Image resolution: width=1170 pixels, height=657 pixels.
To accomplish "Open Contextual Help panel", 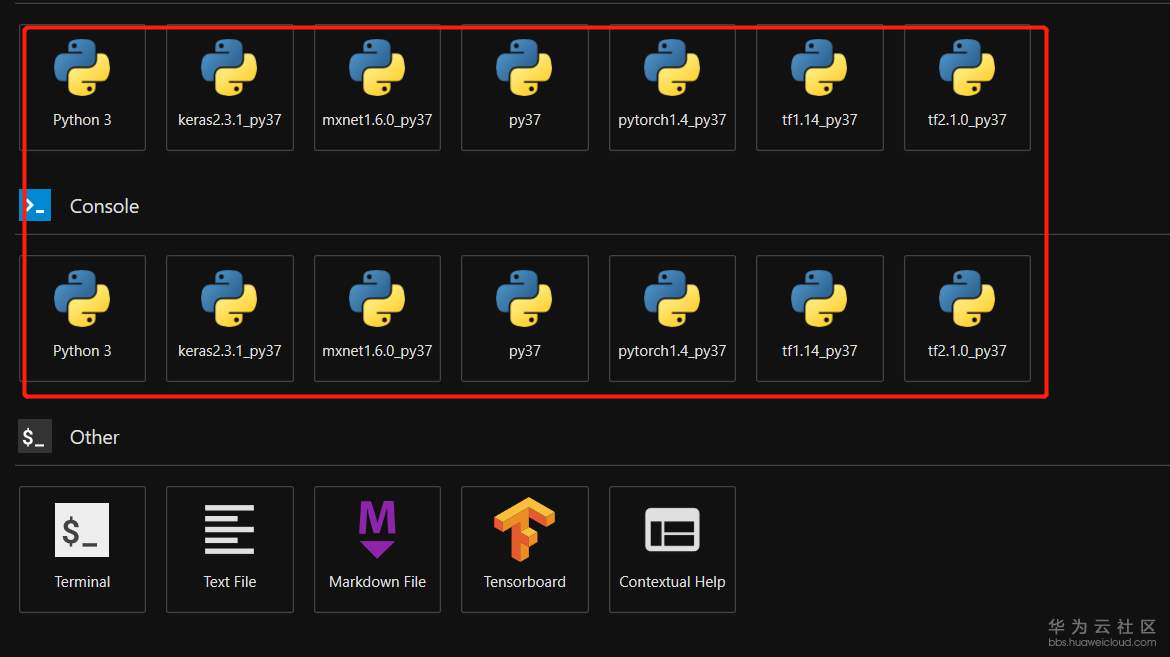I will 672,549.
